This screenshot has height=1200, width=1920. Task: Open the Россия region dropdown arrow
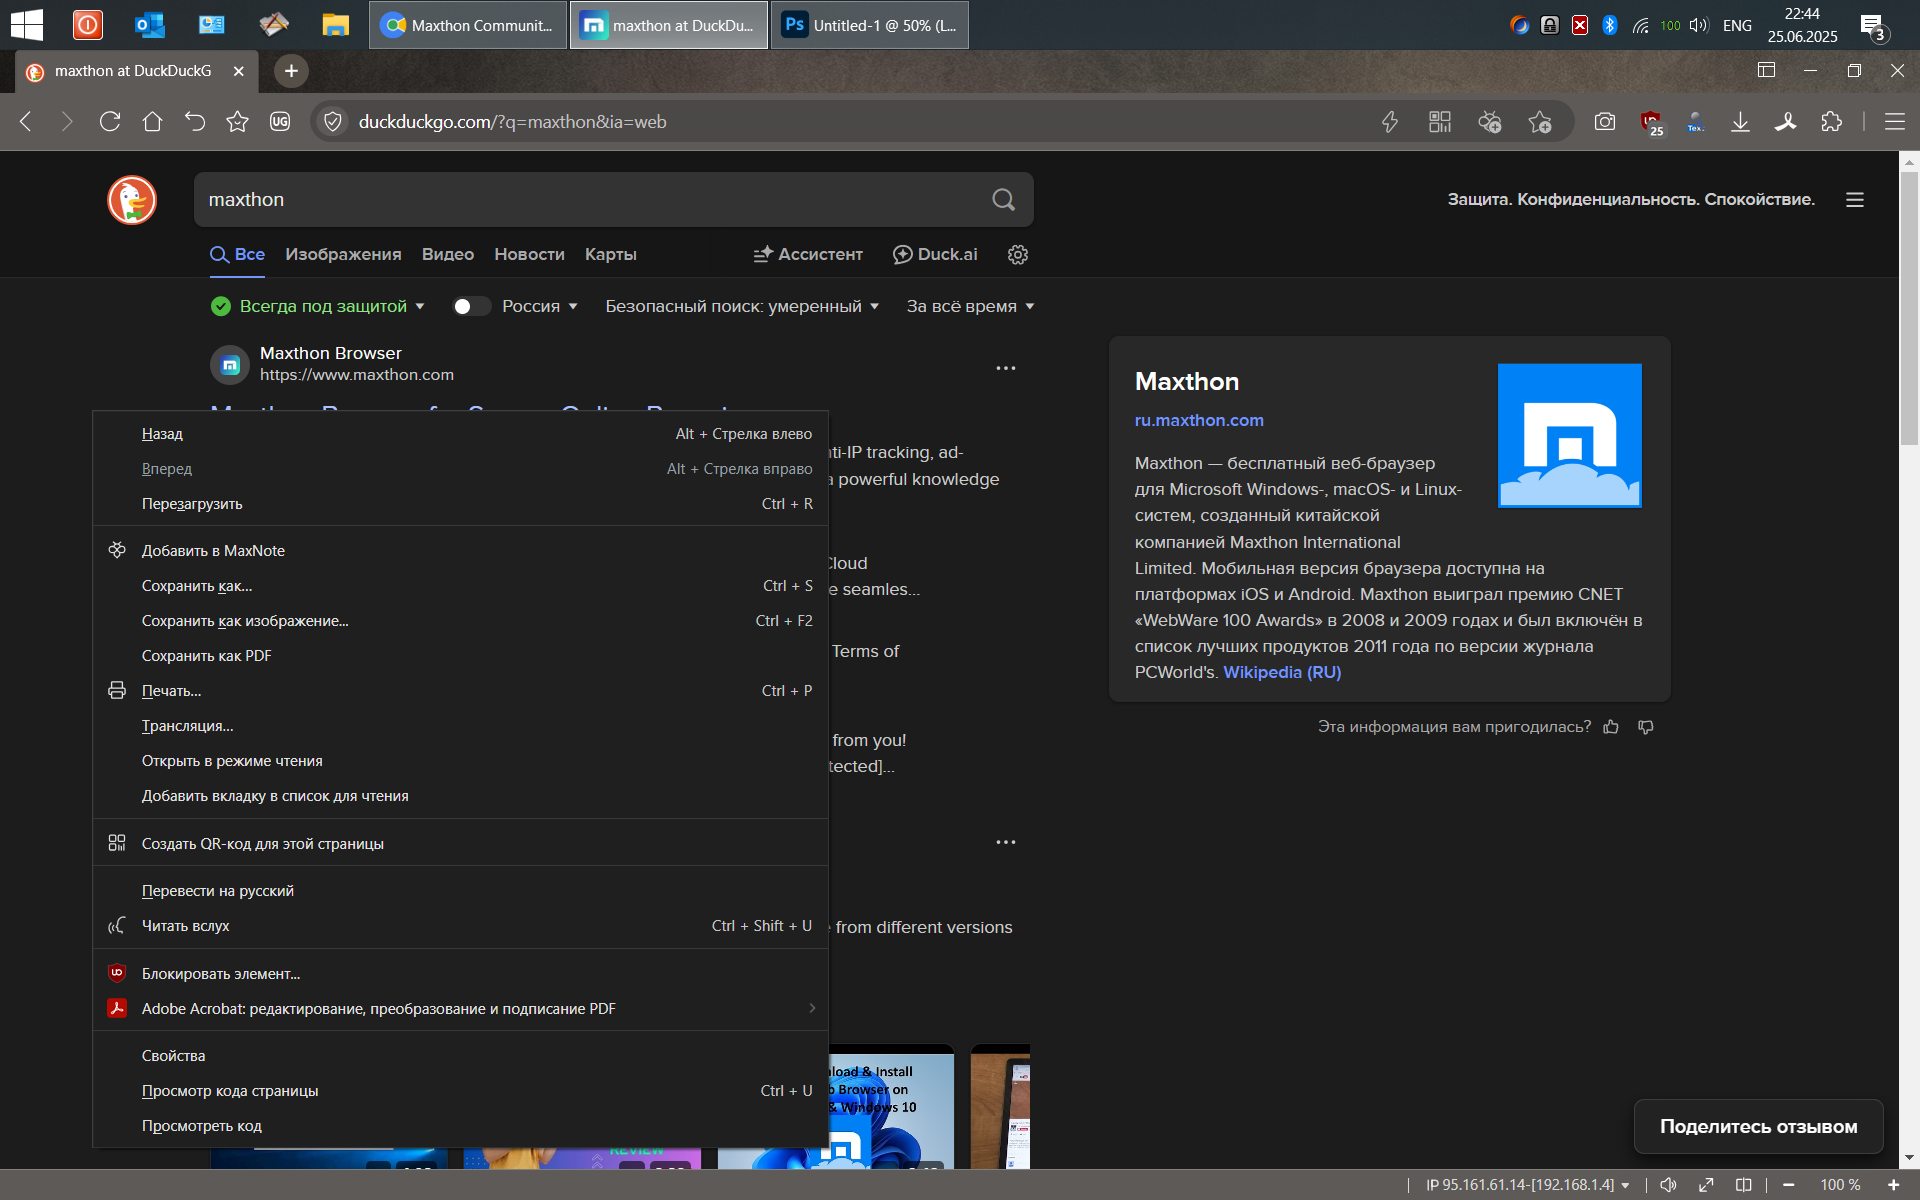573,307
